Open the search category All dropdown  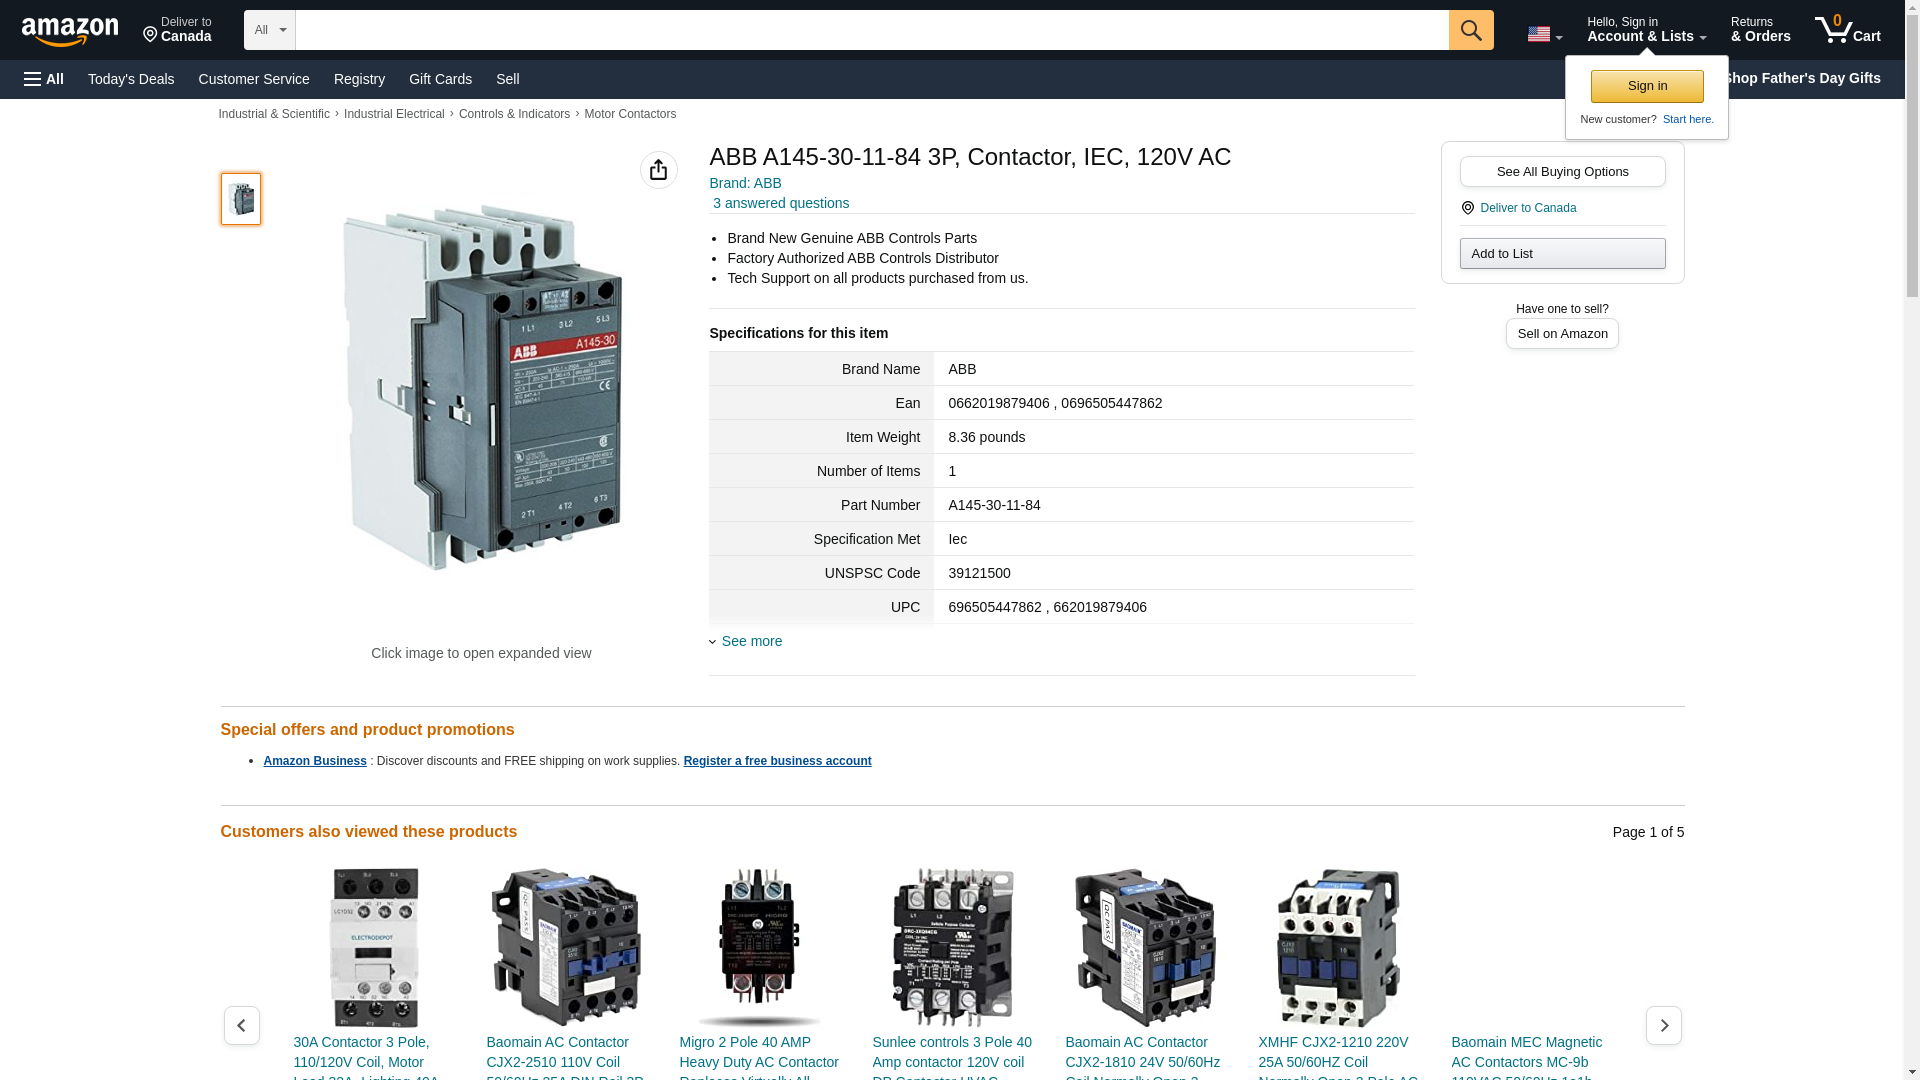coord(269,30)
